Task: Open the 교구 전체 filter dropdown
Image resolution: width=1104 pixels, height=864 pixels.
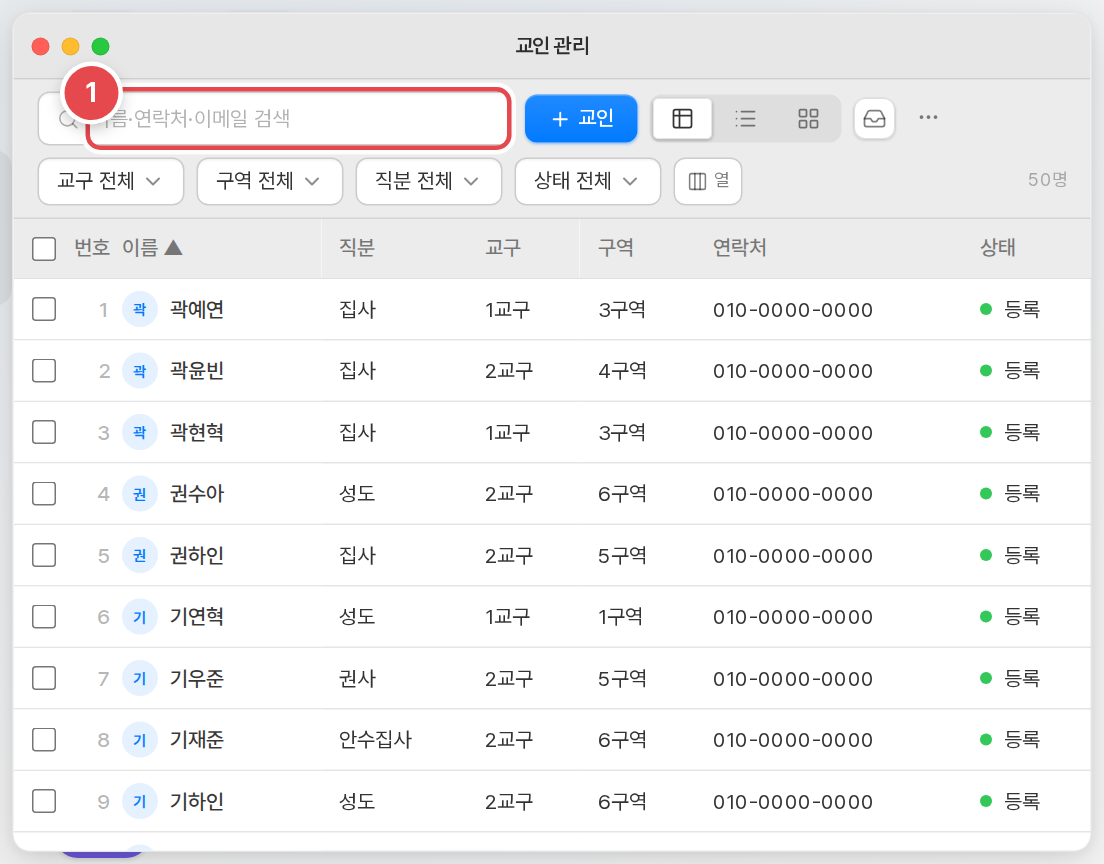Action: point(111,182)
